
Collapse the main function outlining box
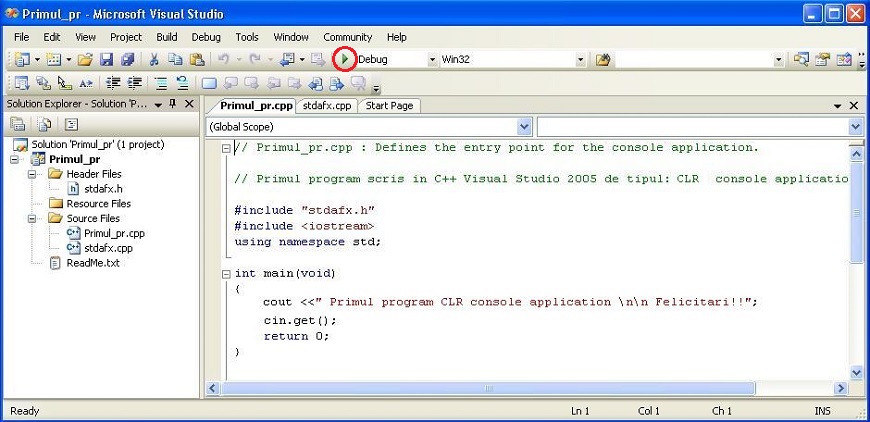(x=226, y=273)
